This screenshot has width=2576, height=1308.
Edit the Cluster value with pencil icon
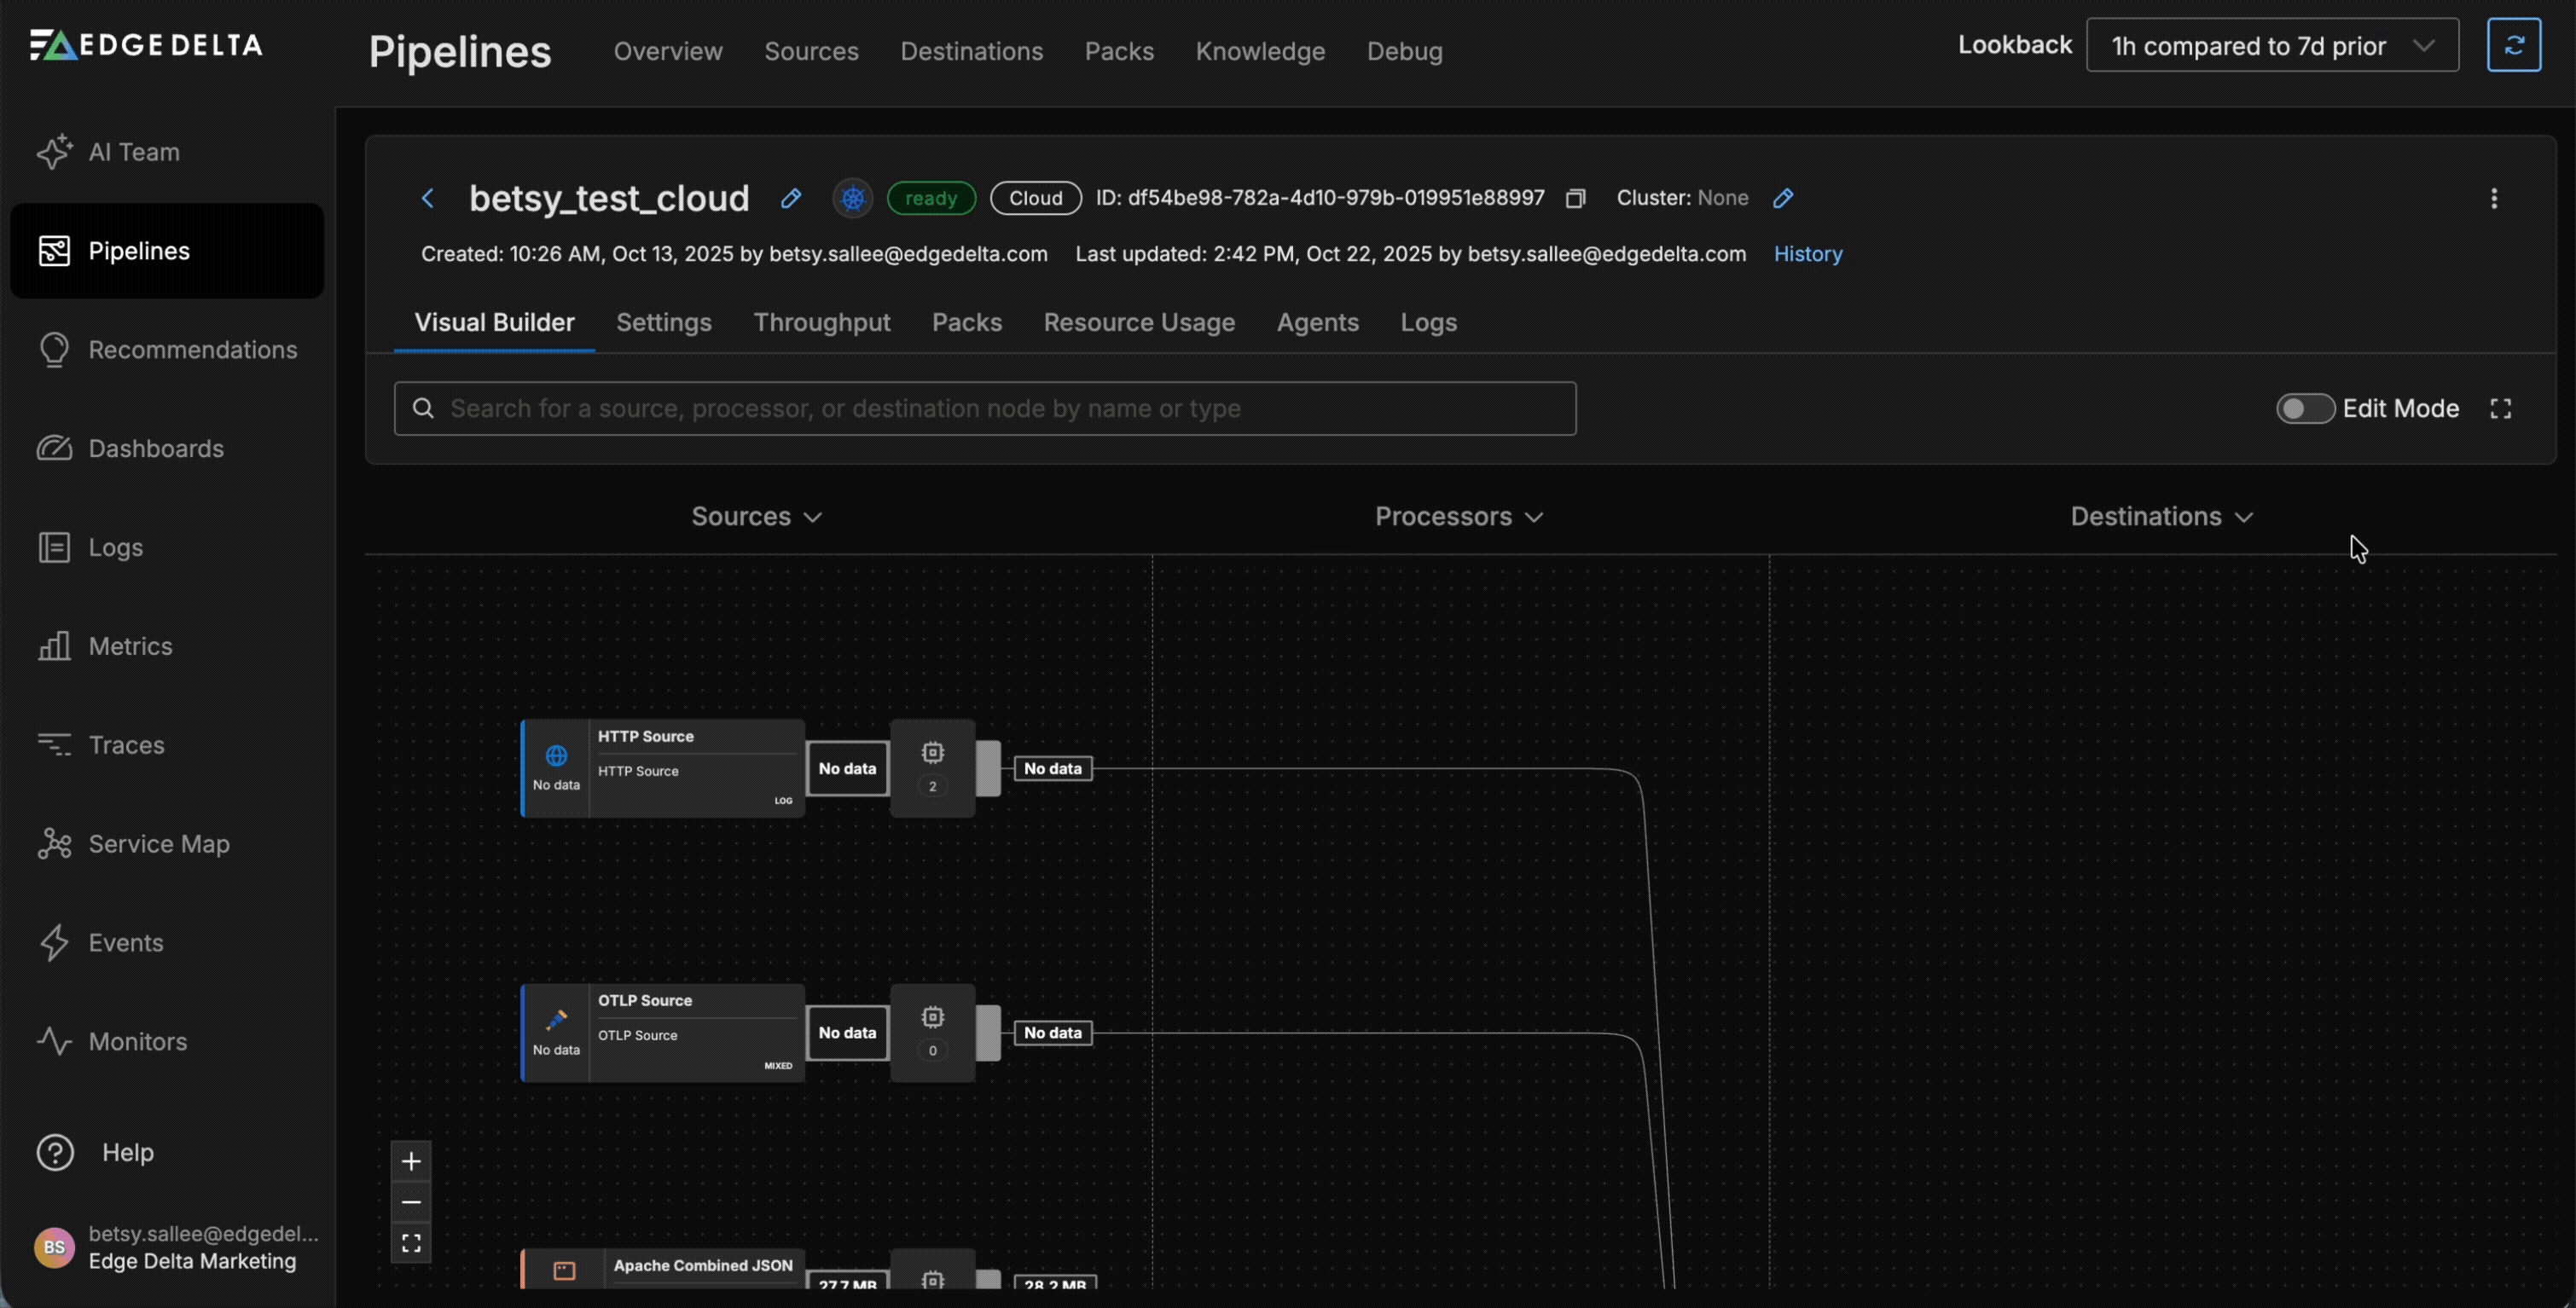coord(1782,198)
